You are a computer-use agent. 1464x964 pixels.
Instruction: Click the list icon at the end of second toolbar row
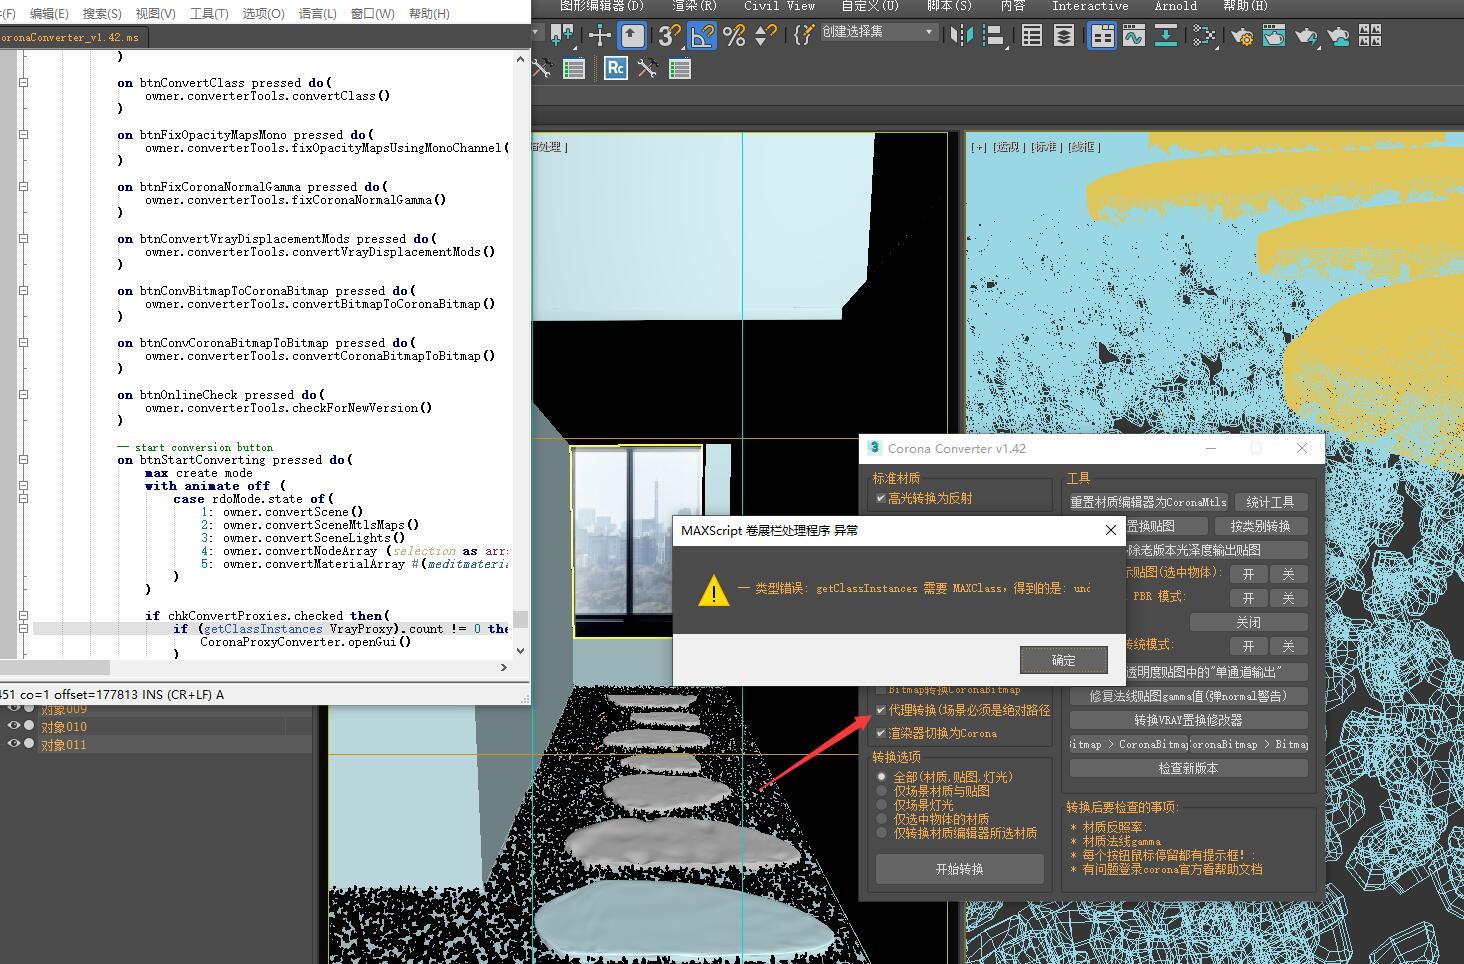[x=680, y=68]
